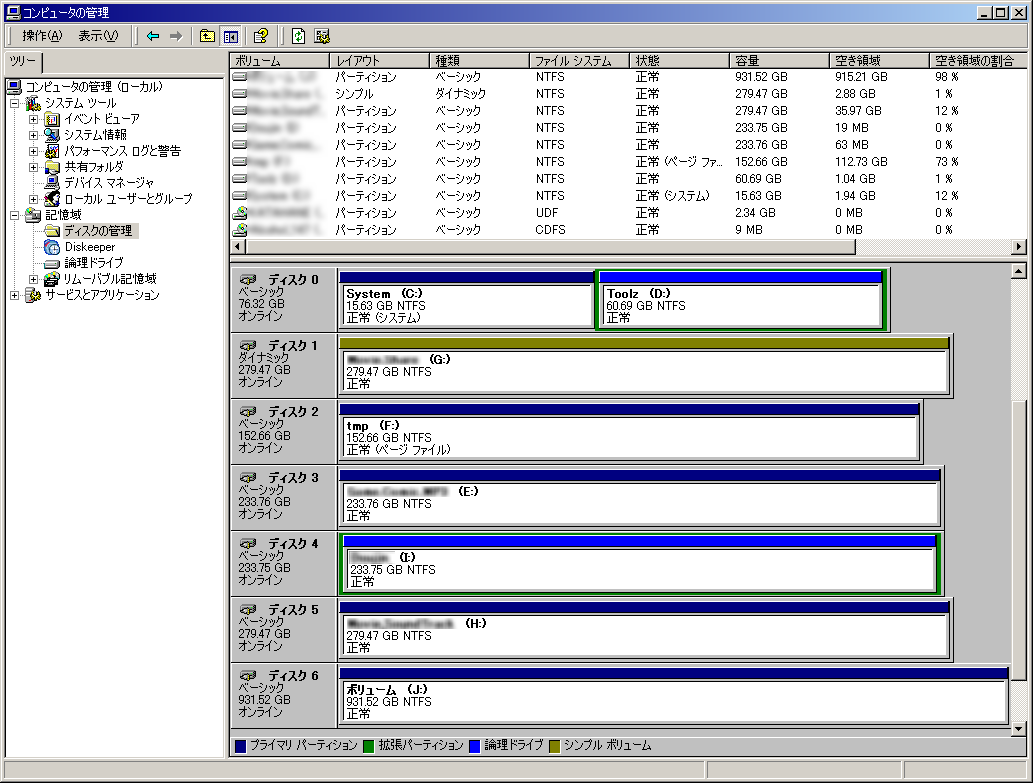Select the 共有フォルダ tree icon

tap(52, 167)
